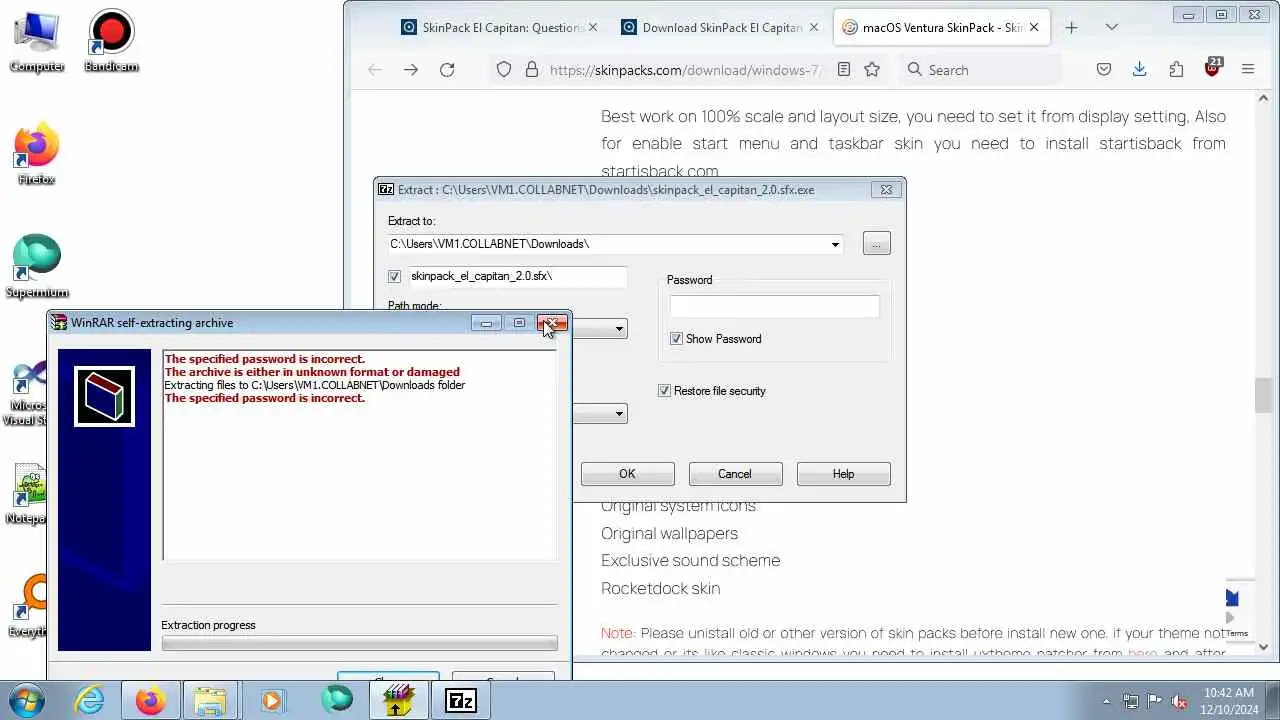
Task: List all Firefox tabs chevron
Action: click(x=1111, y=27)
